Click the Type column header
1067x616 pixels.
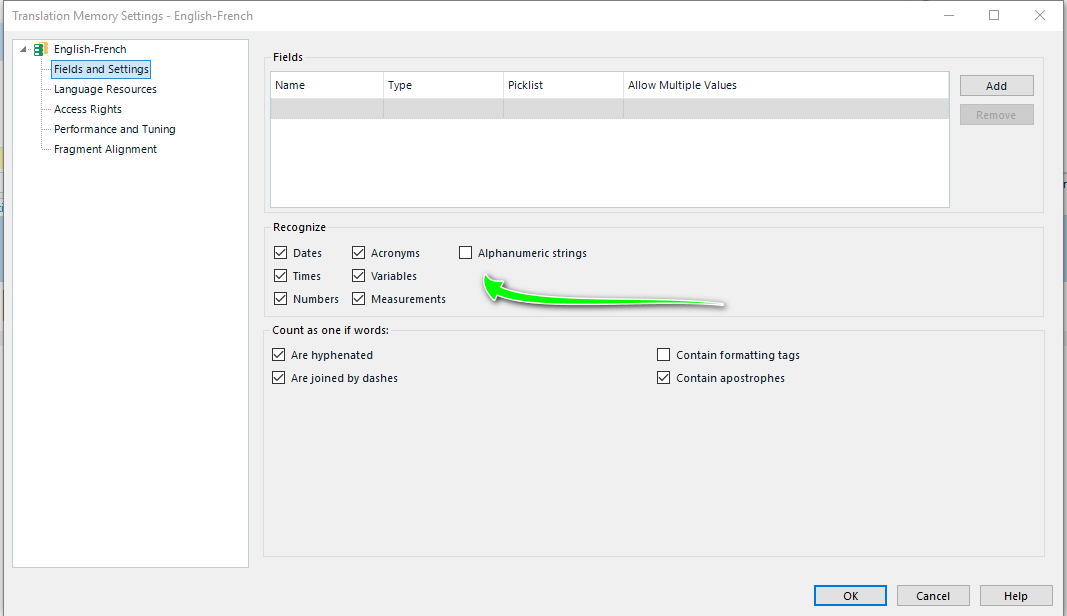coord(443,85)
